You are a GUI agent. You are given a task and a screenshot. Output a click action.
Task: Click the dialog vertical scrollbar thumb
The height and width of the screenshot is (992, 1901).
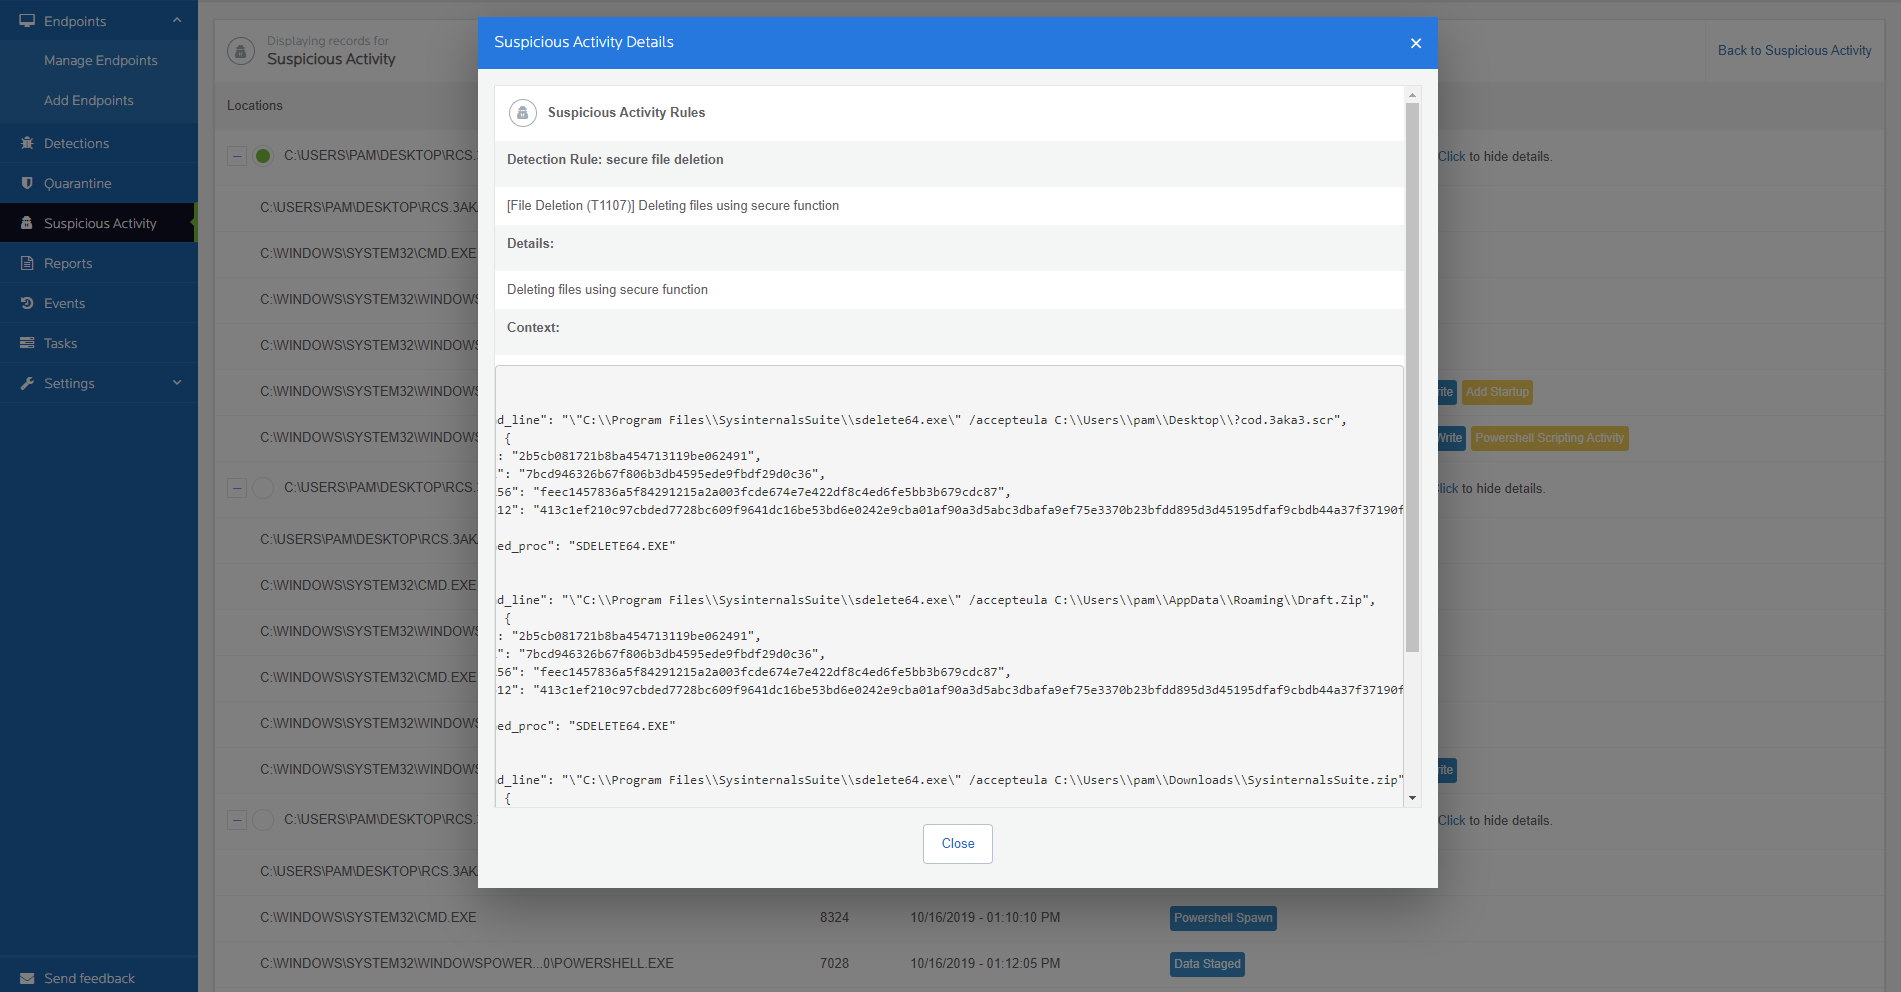coord(1412,377)
